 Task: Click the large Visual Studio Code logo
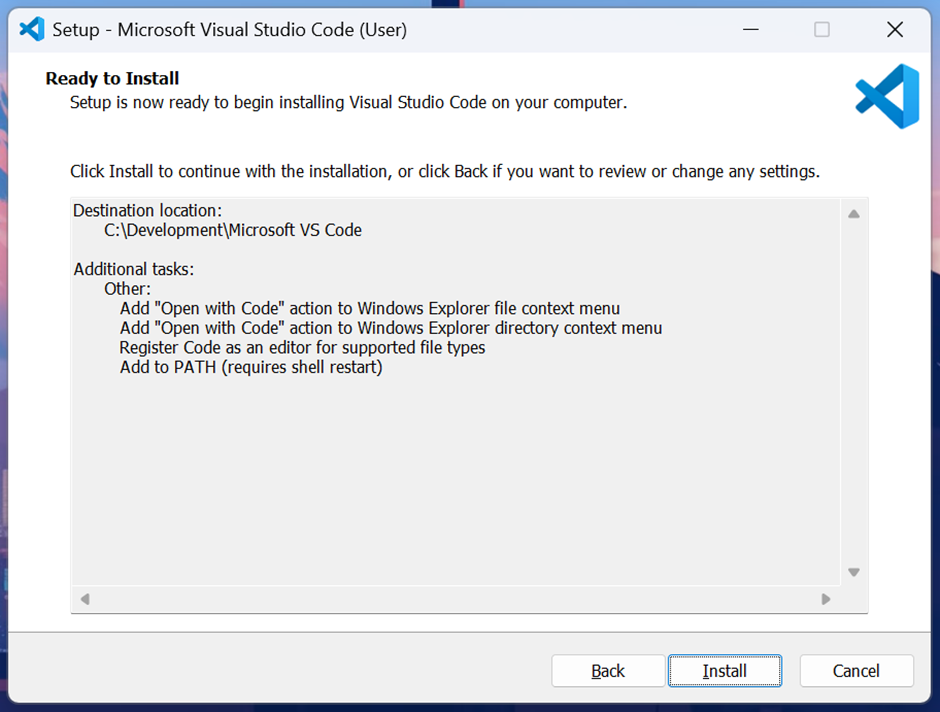[x=887, y=96]
